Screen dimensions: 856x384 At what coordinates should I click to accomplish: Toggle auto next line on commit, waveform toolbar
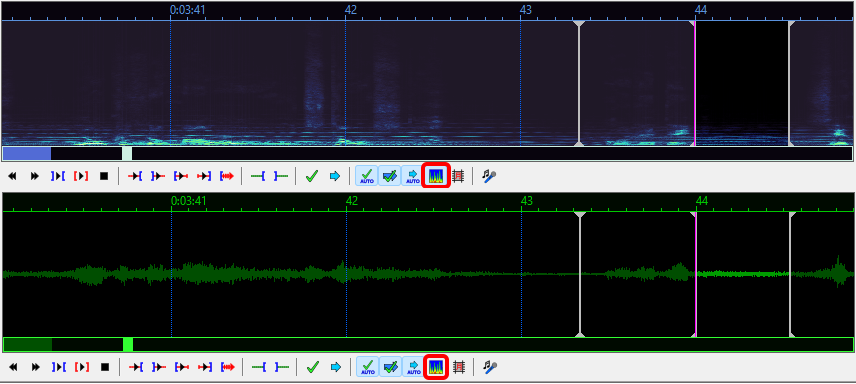(390, 366)
